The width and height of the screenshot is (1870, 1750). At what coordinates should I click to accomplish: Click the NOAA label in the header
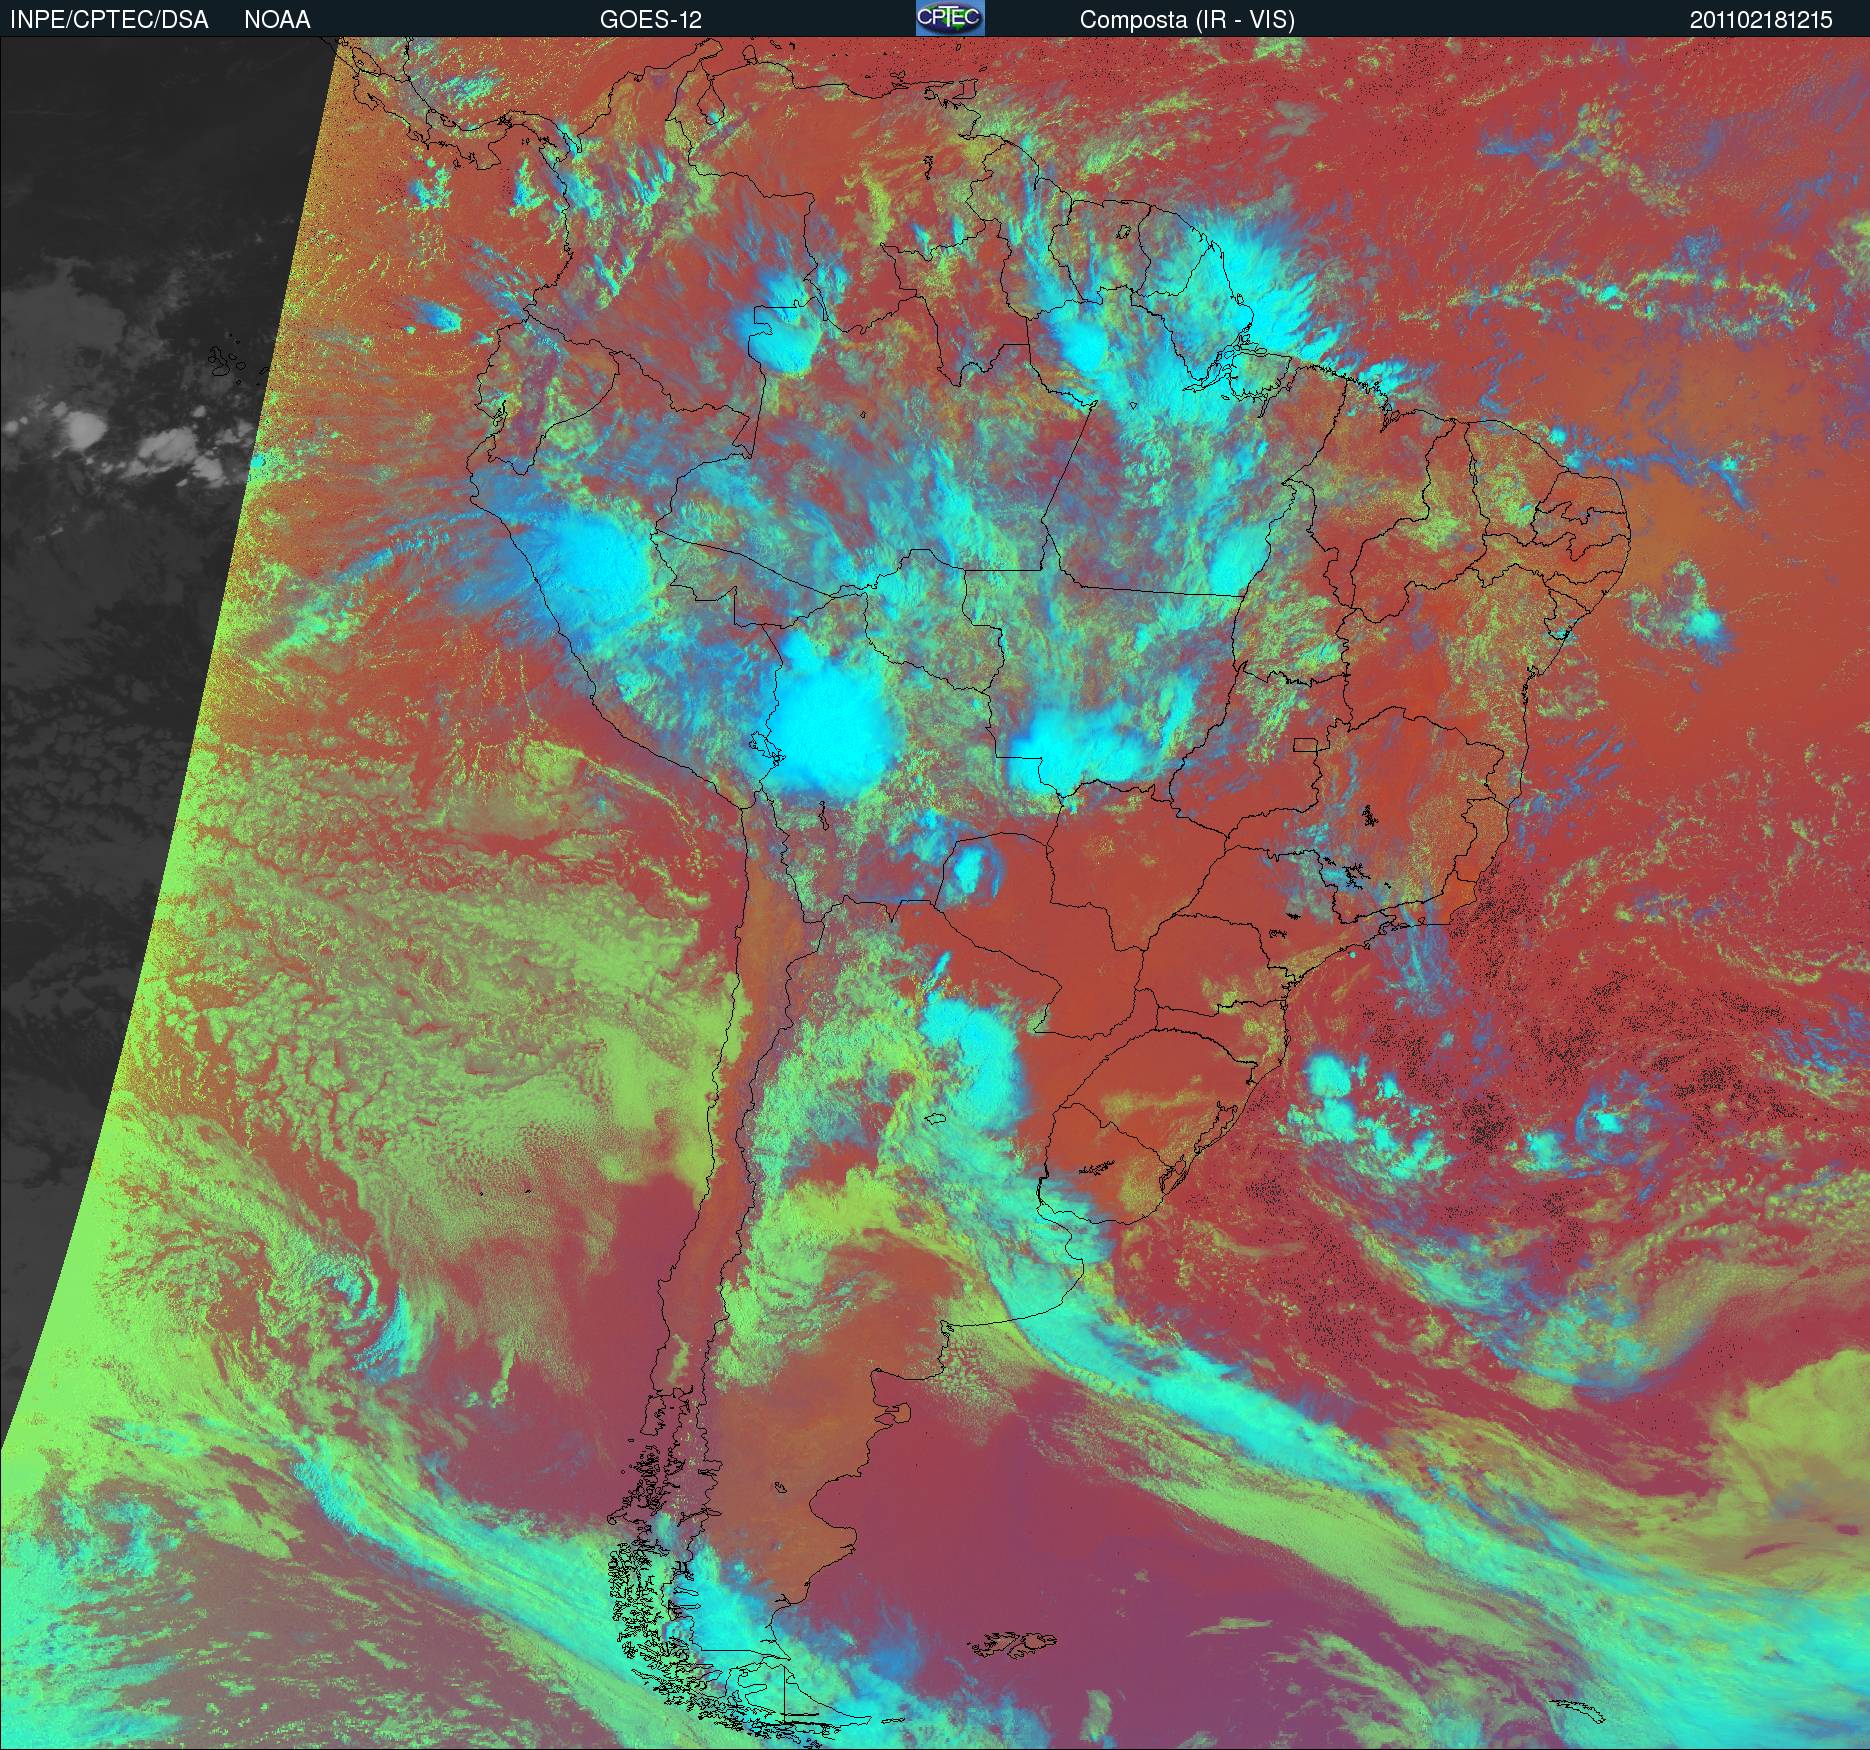[277, 20]
